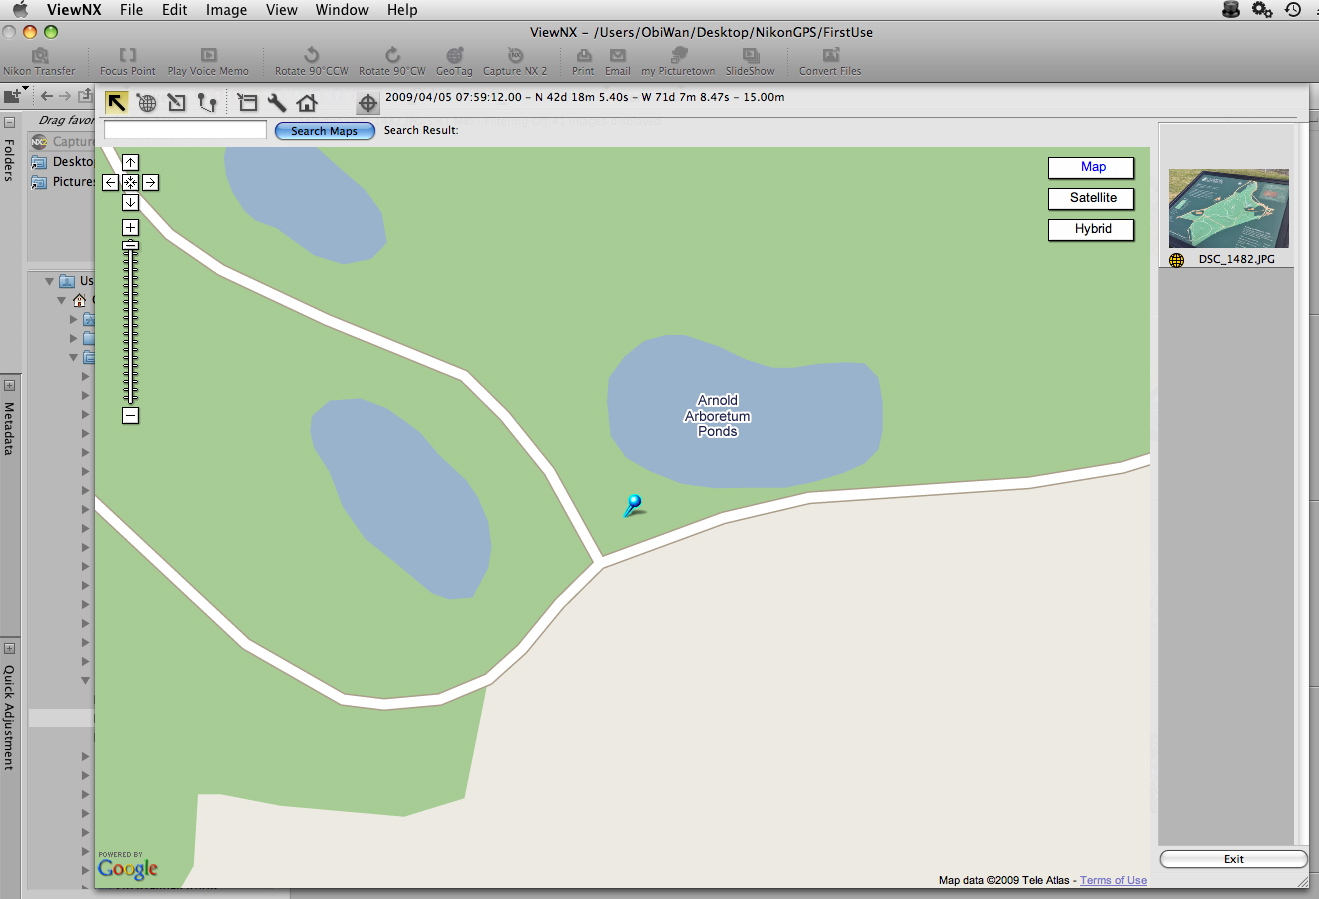This screenshot has width=1319, height=899.
Task: Pan the map down
Action: (x=131, y=202)
